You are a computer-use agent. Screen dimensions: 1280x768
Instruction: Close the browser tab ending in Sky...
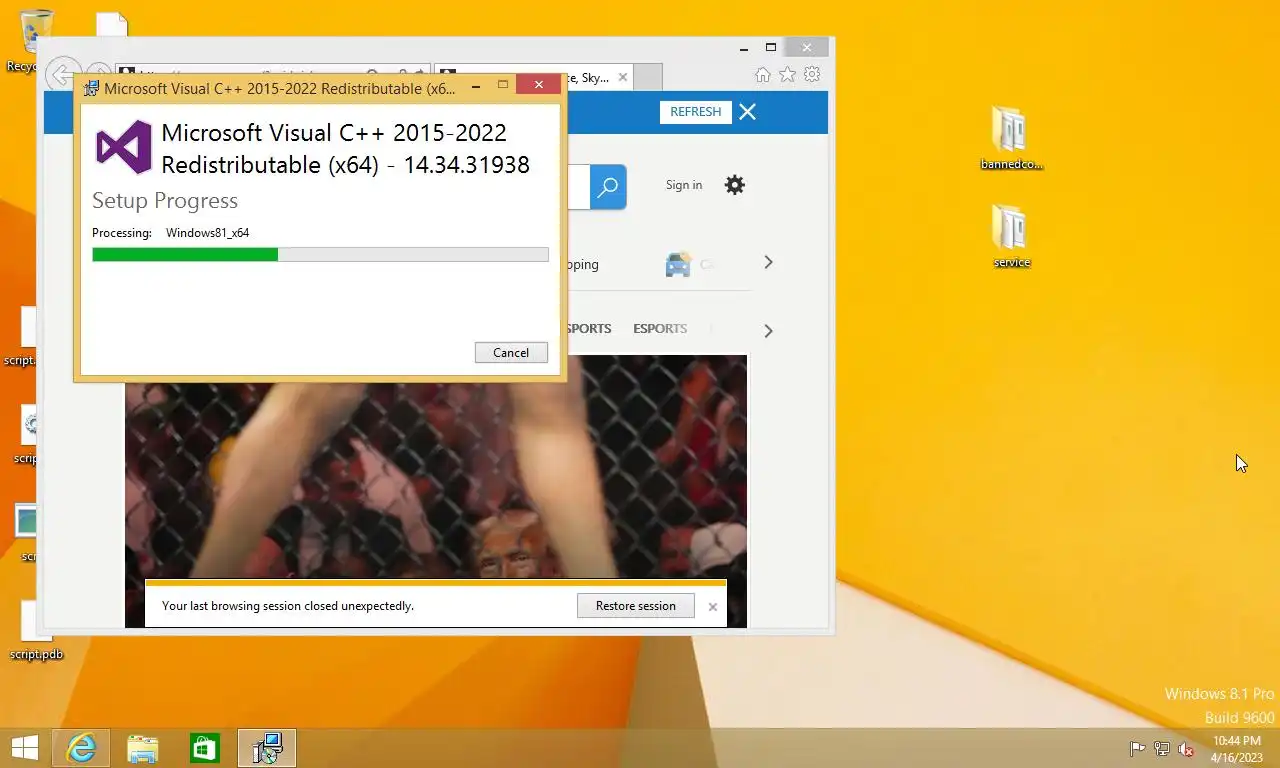tap(623, 77)
